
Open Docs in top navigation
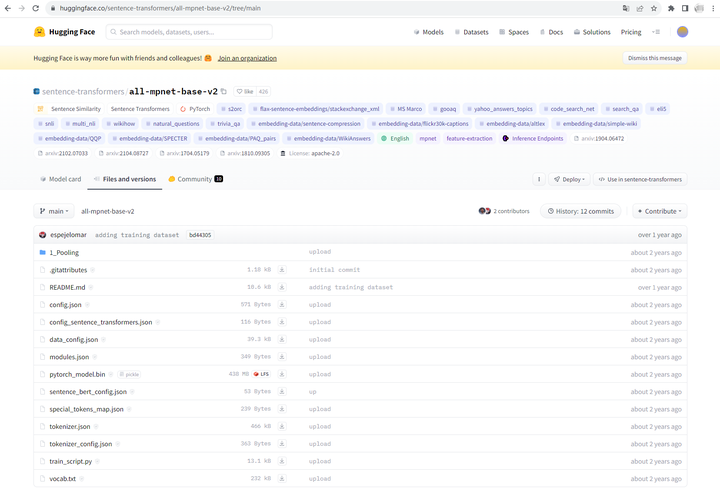pos(551,32)
